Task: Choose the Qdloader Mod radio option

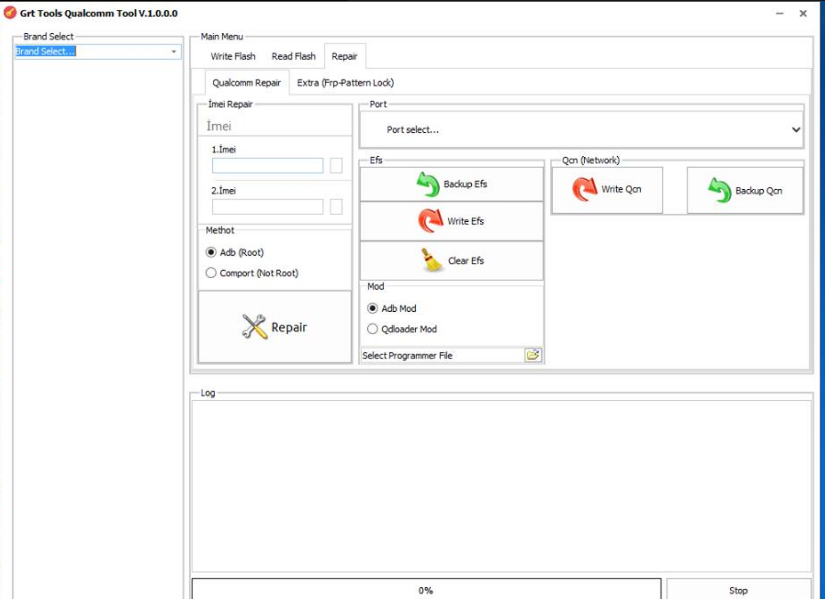Action: click(373, 329)
